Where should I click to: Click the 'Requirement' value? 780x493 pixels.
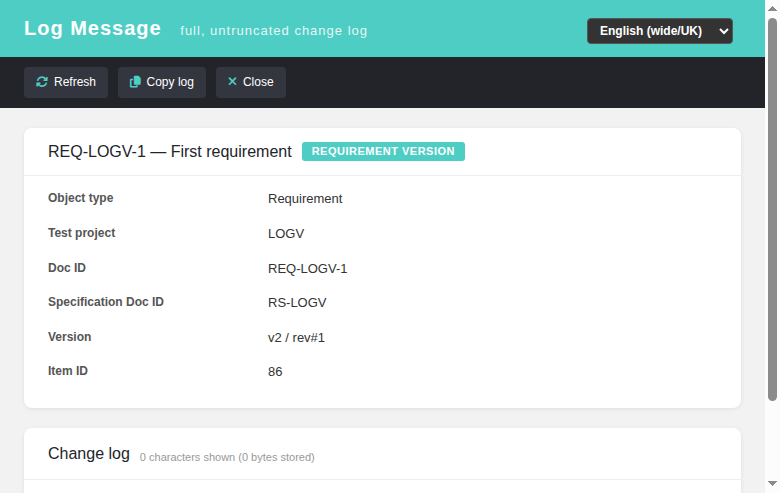pyautogui.click(x=305, y=198)
